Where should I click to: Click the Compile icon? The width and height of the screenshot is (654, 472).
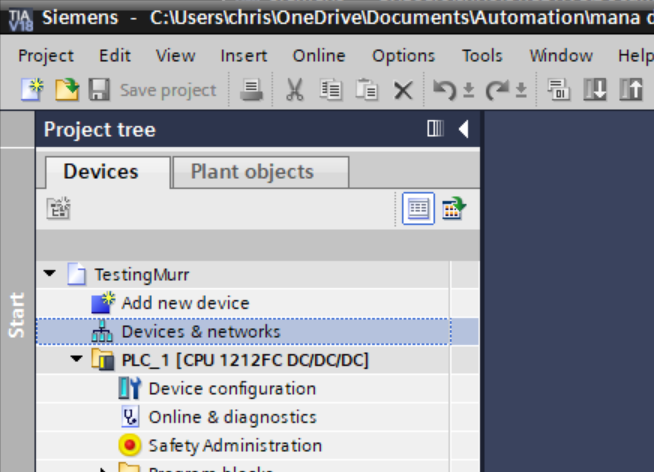(x=559, y=90)
